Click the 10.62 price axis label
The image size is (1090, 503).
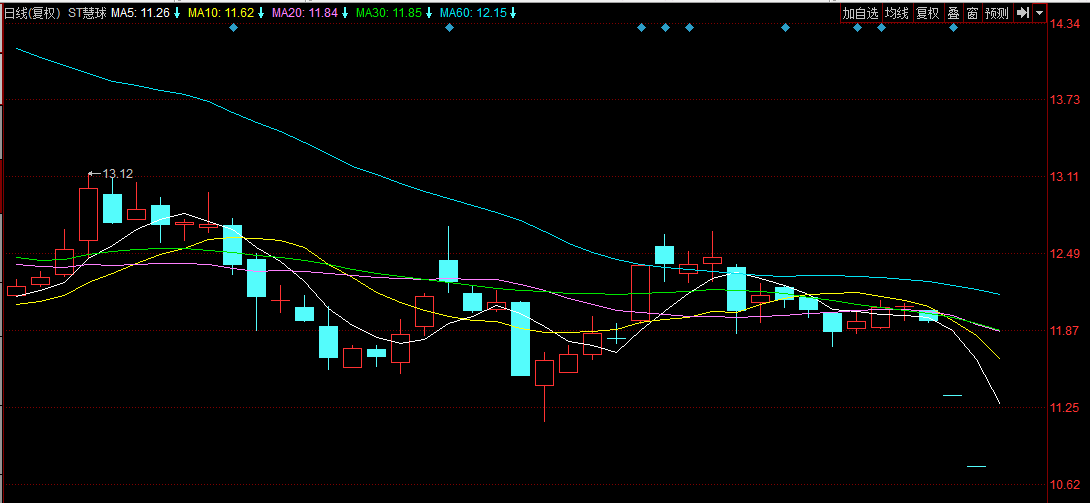coord(1064,485)
